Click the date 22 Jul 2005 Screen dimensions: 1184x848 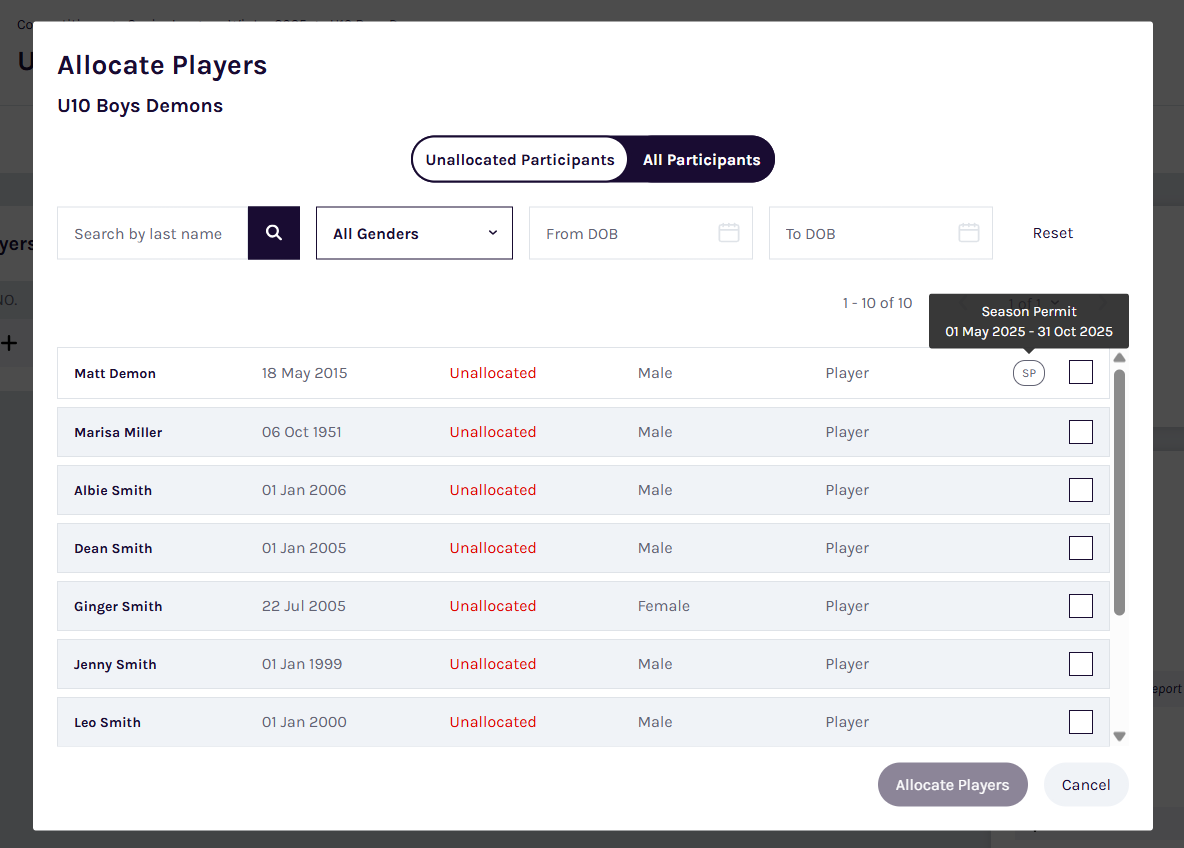304,606
